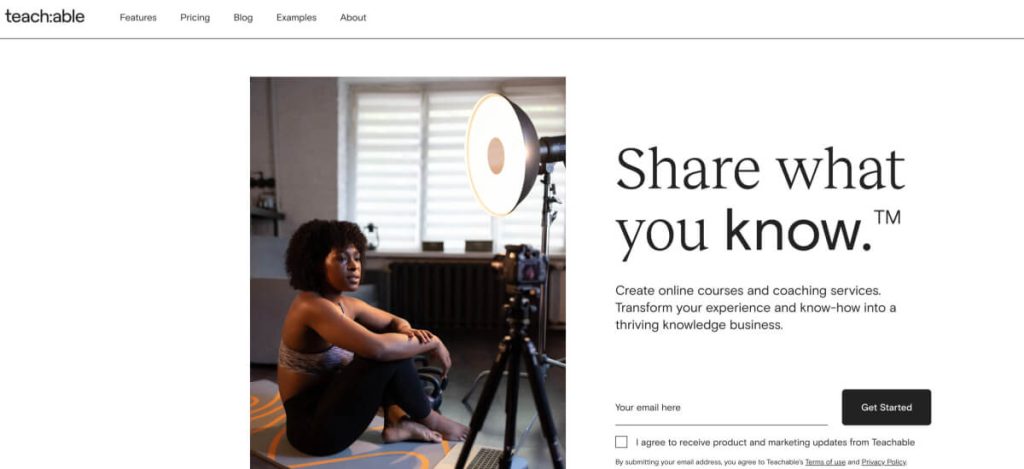
Task: Open the Blog link in navigation
Action: (x=243, y=18)
